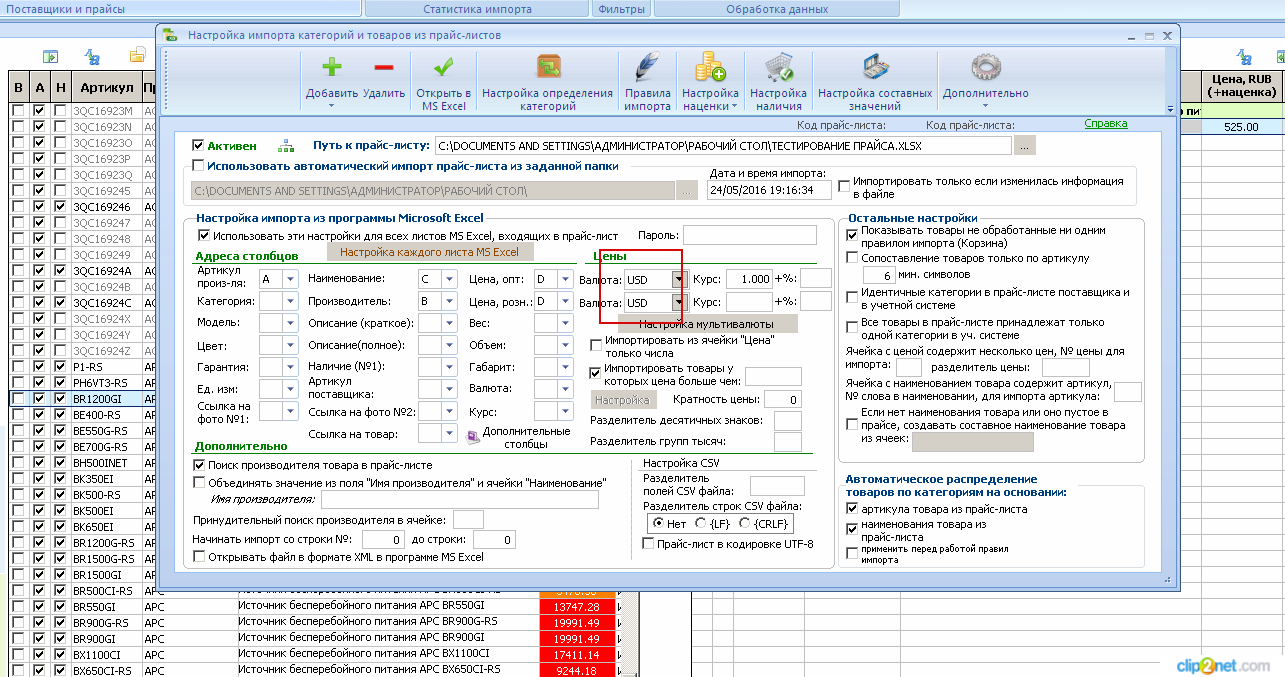Viewport: 1285px width, 677px height.
Task: Open Настройка наценки coins icon
Action: point(710,69)
